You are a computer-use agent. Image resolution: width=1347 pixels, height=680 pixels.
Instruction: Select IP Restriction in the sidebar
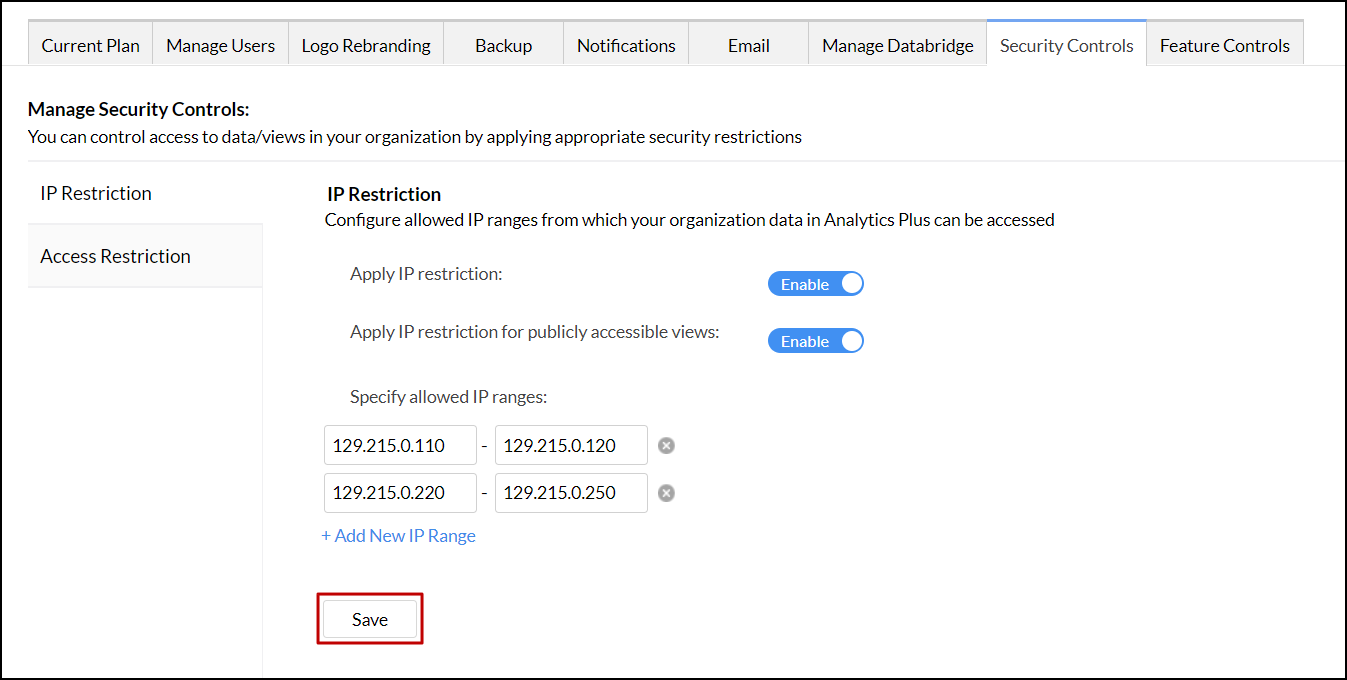coord(96,193)
